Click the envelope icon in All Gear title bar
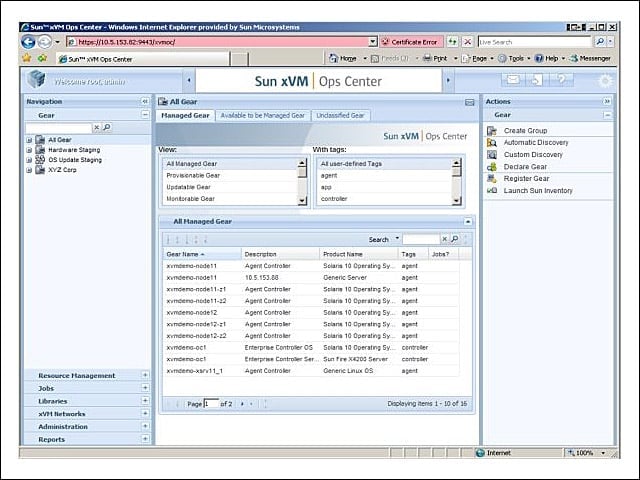Screen dimensions: 640x480 point(470,102)
